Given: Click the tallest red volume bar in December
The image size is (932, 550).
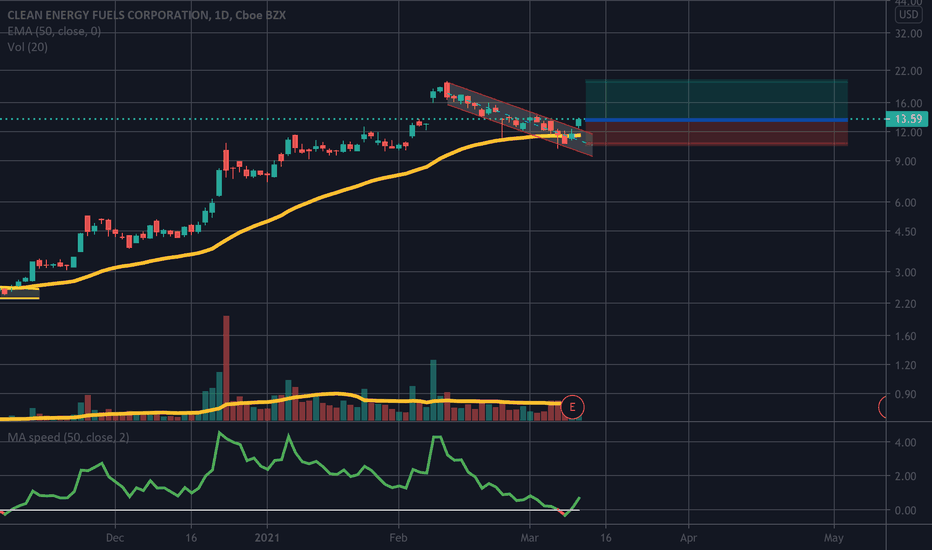Looking at the screenshot, I should (226, 368).
